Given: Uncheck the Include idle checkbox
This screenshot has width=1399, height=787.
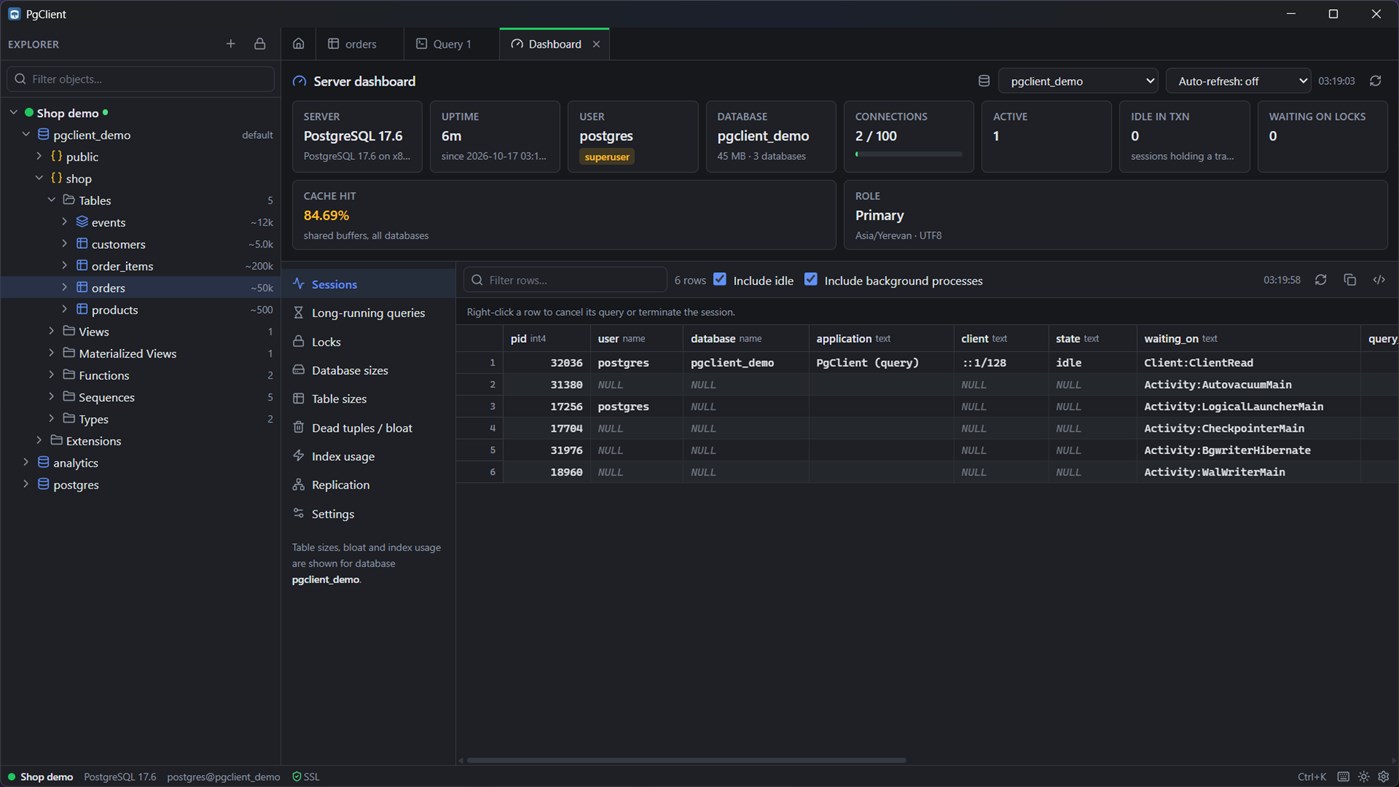Looking at the screenshot, I should point(720,279).
